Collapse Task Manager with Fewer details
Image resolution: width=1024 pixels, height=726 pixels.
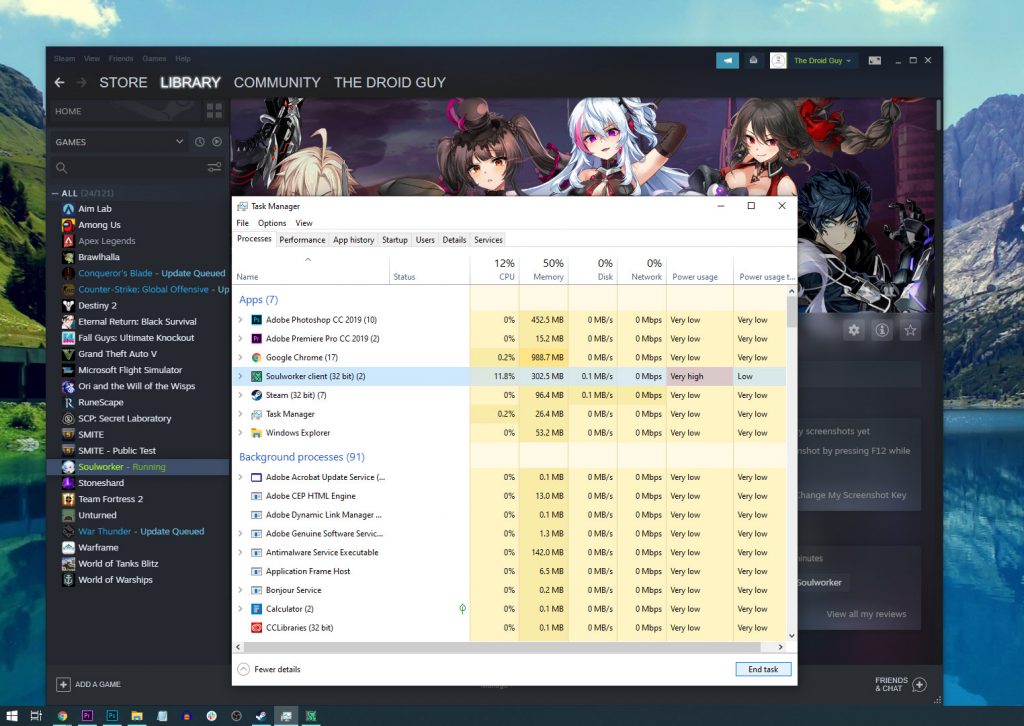(269, 669)
